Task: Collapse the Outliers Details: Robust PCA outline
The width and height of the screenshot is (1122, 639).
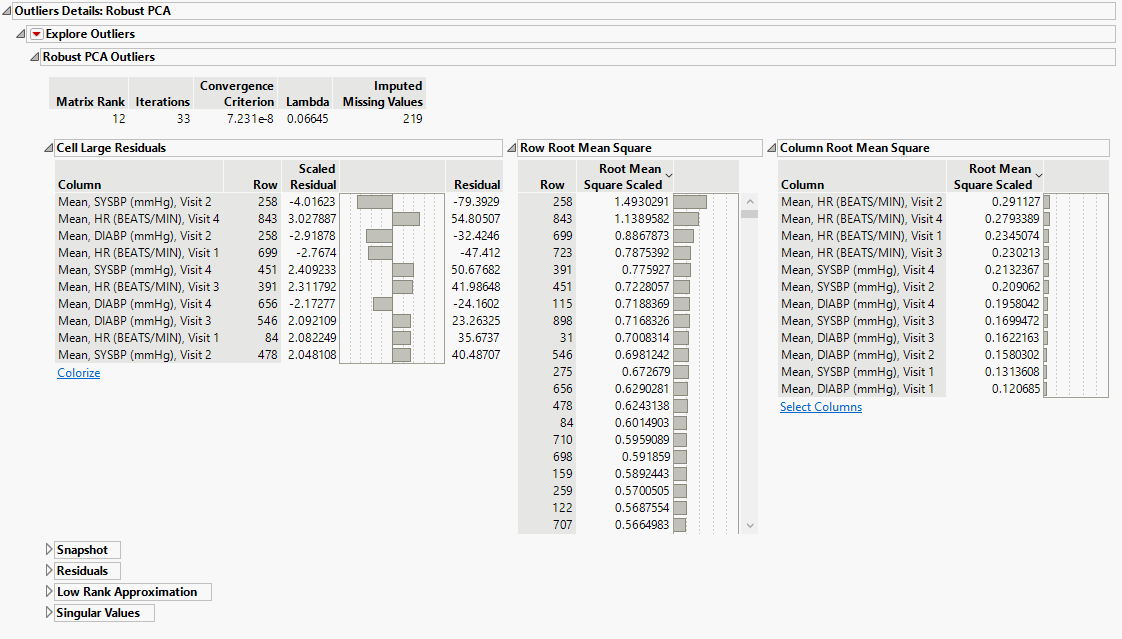Action: pyautogui.click(x=7, y=11)
